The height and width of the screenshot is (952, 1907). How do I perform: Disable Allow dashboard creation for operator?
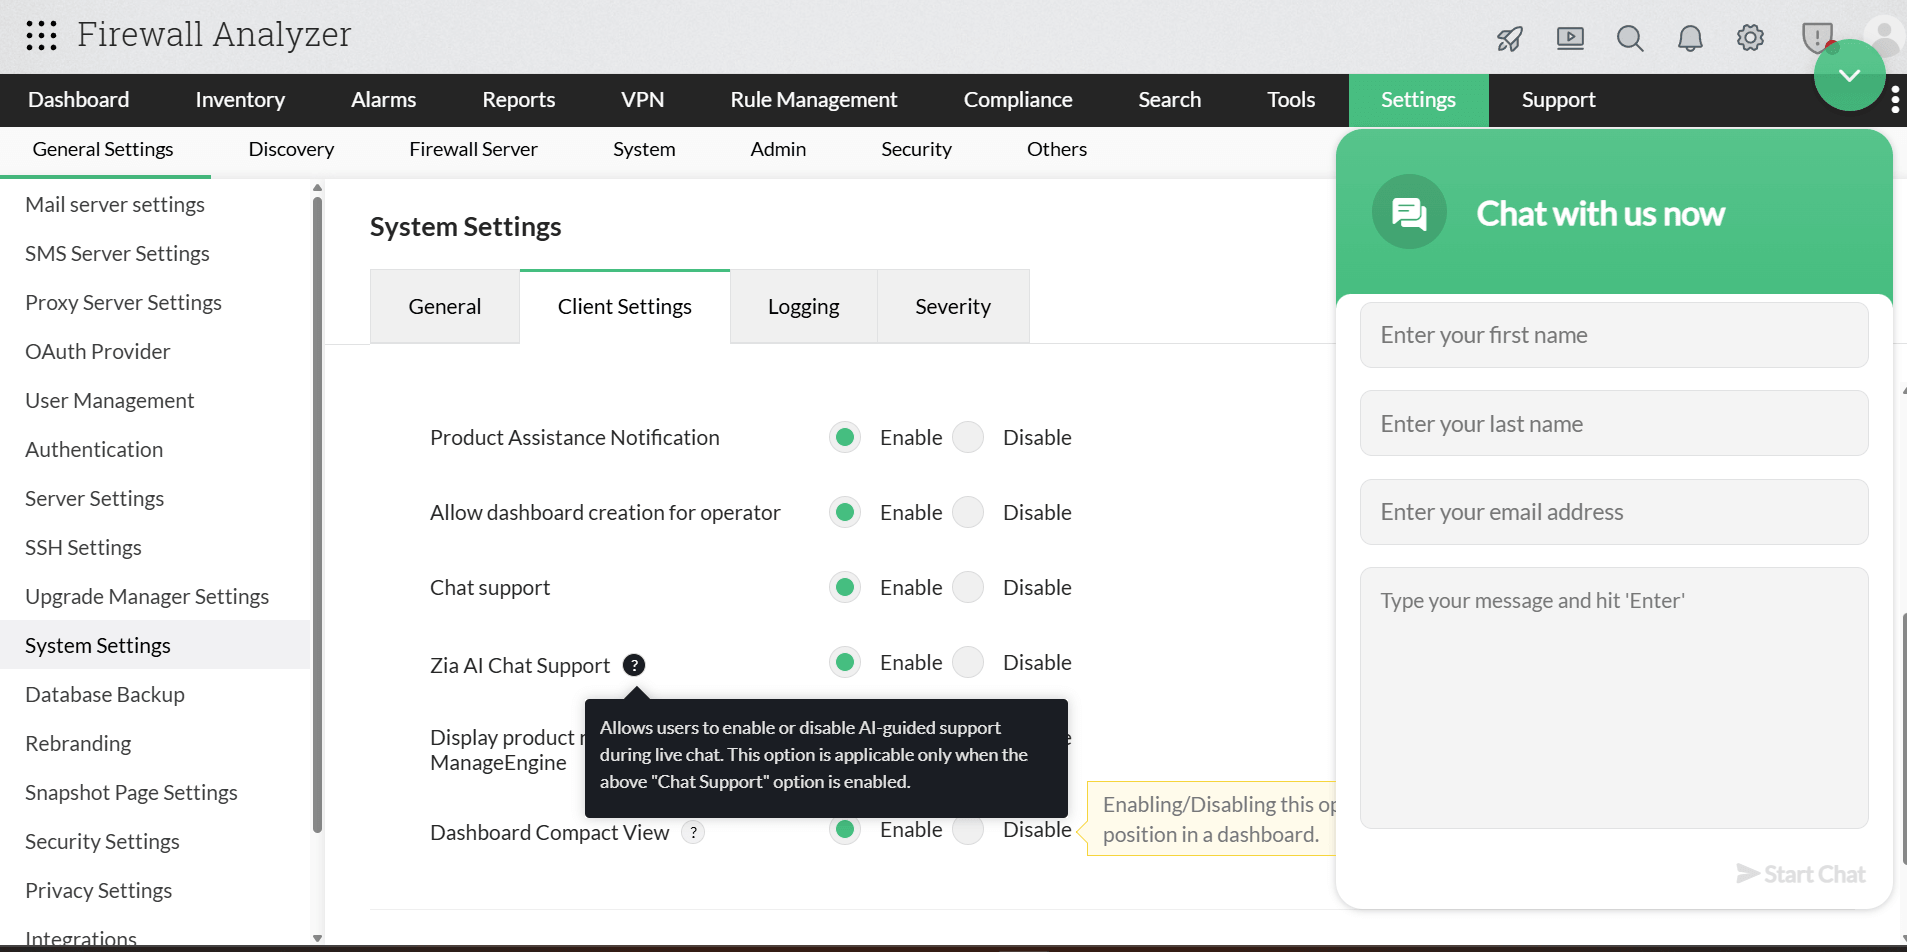968,512
